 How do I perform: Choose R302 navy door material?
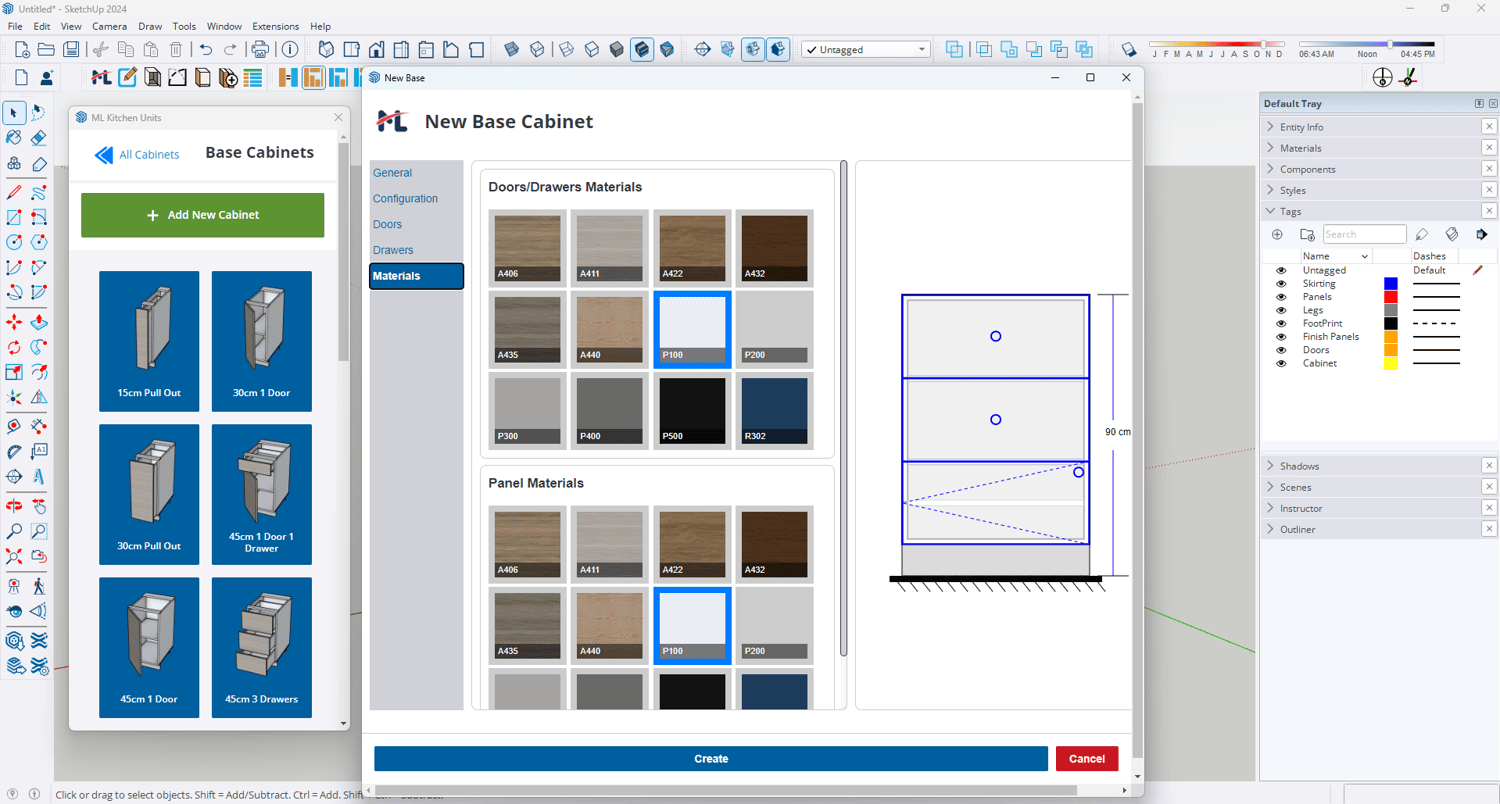(x=774, y=410)
